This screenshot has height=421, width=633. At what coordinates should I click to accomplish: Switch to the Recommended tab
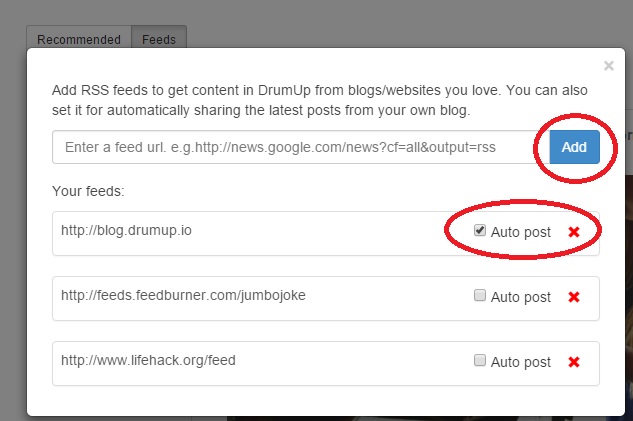pyautogui.click(x=79, y=39)
